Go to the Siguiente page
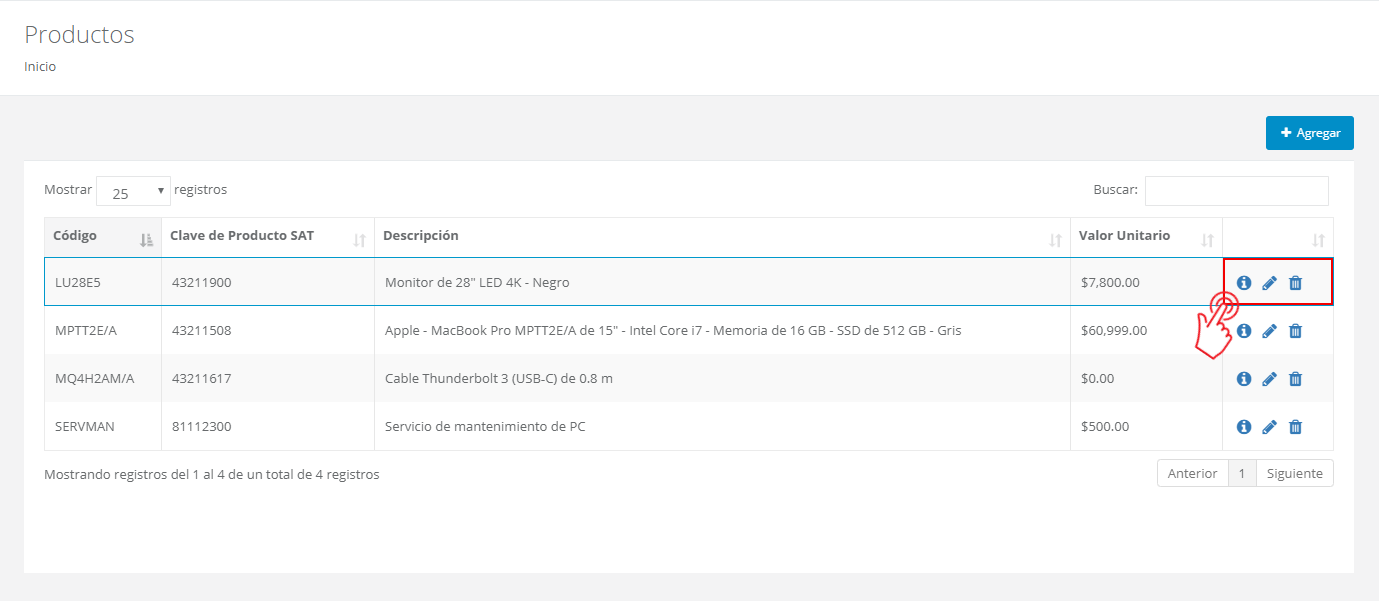Viewport: 1379px width, 601px height. coord(1294,474)
